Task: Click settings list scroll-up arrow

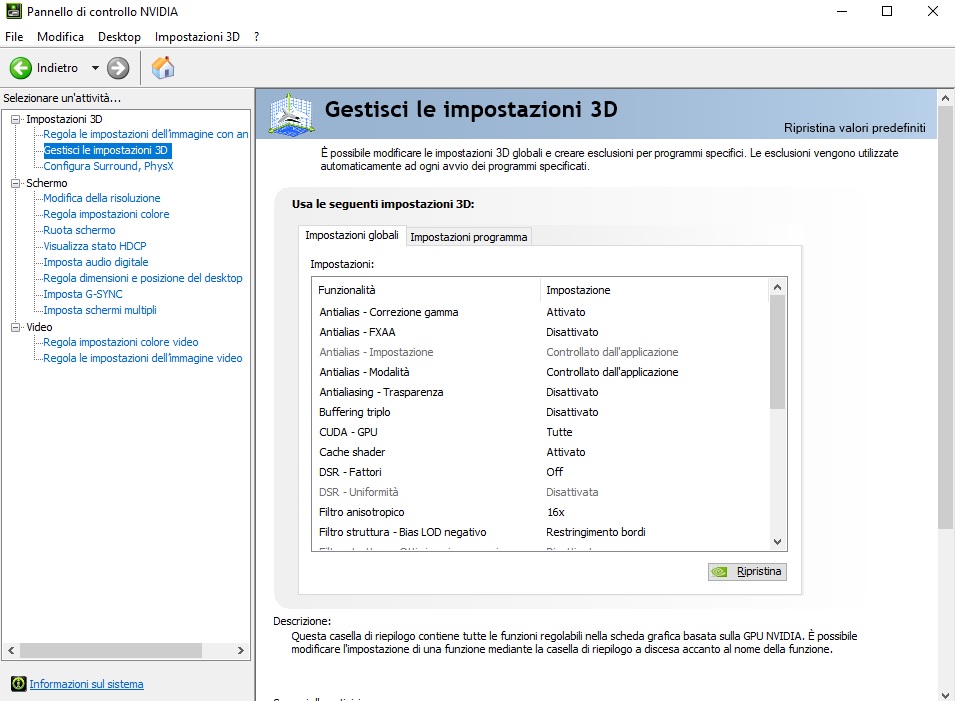Action: [777, 287]
